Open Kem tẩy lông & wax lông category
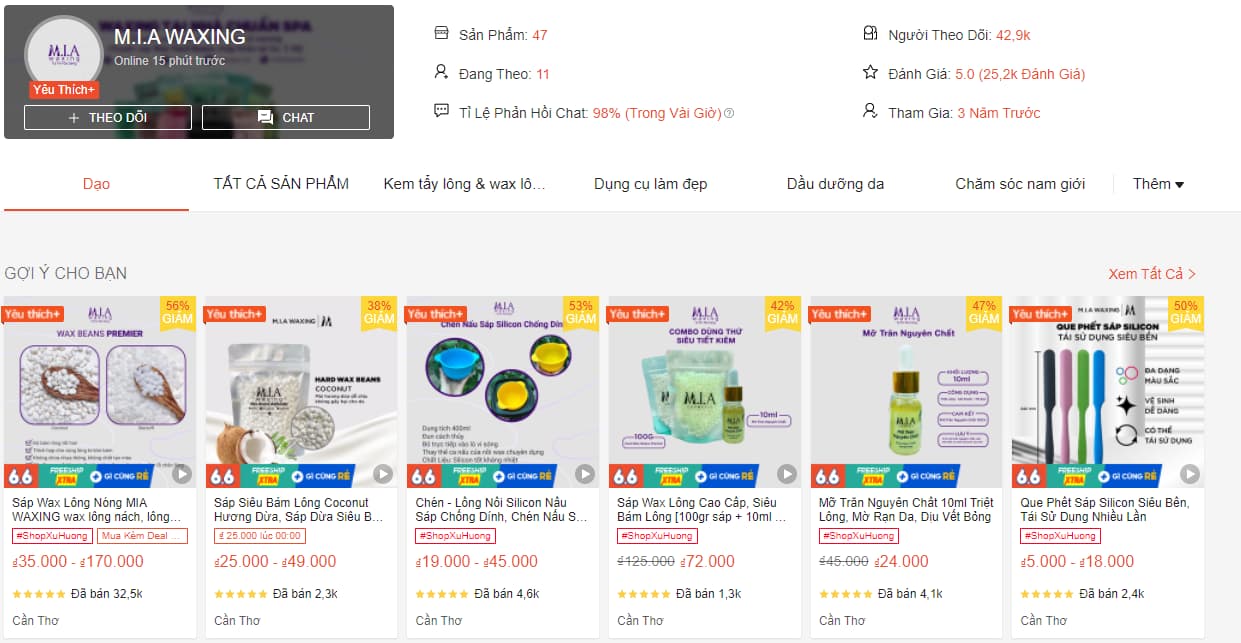This screenshot has width=1241, height=643. [x=465, y=184]
